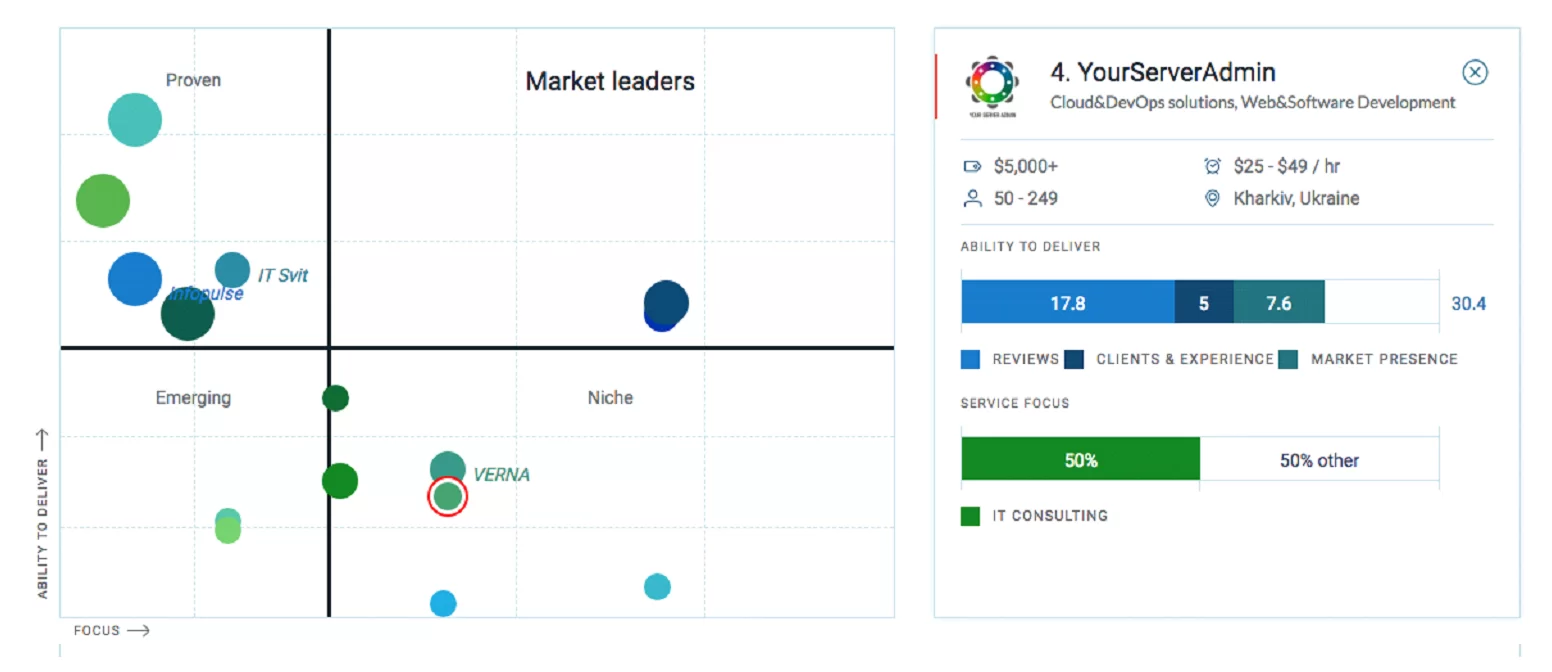Click the Reviews legend blue swatch
This screenshot has height=672, width=1552.
[970, 360]
